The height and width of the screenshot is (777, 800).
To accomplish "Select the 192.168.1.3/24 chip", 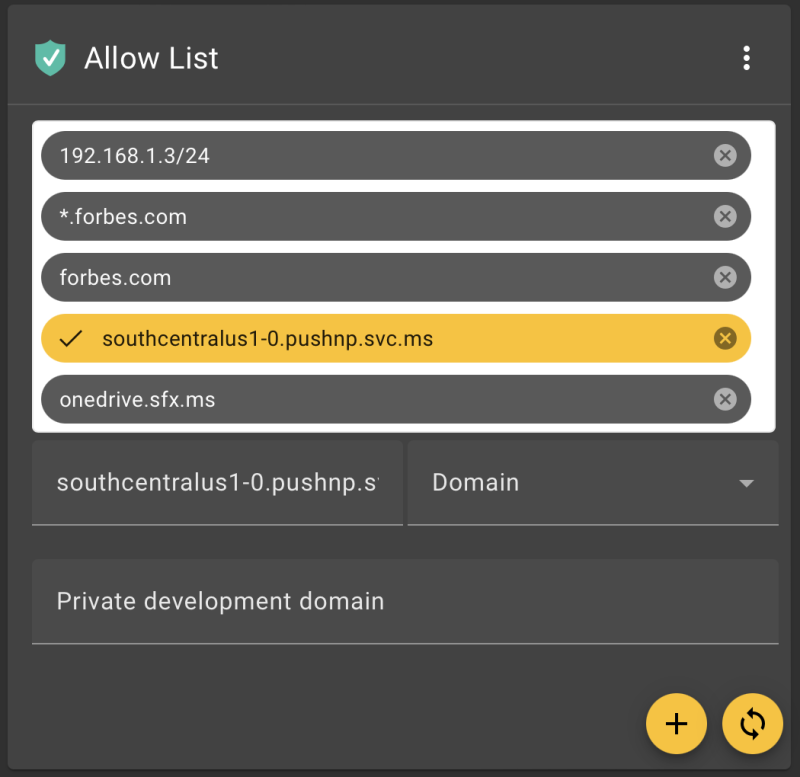I will 300,155.
